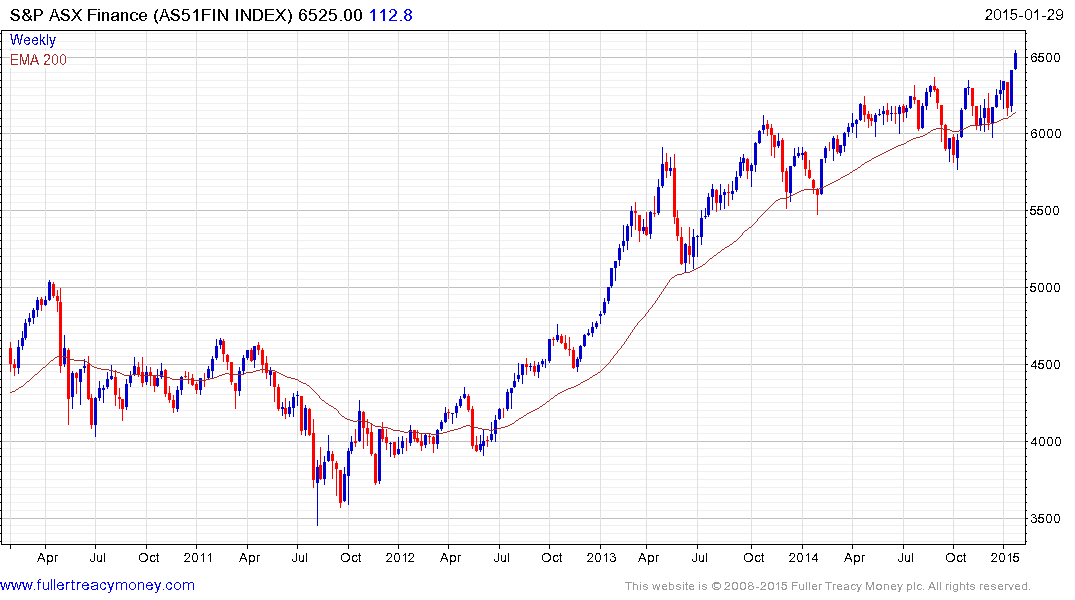1075x600 pixels.
Task: Click the 6000 price axis label
Action: [1046, 133]
